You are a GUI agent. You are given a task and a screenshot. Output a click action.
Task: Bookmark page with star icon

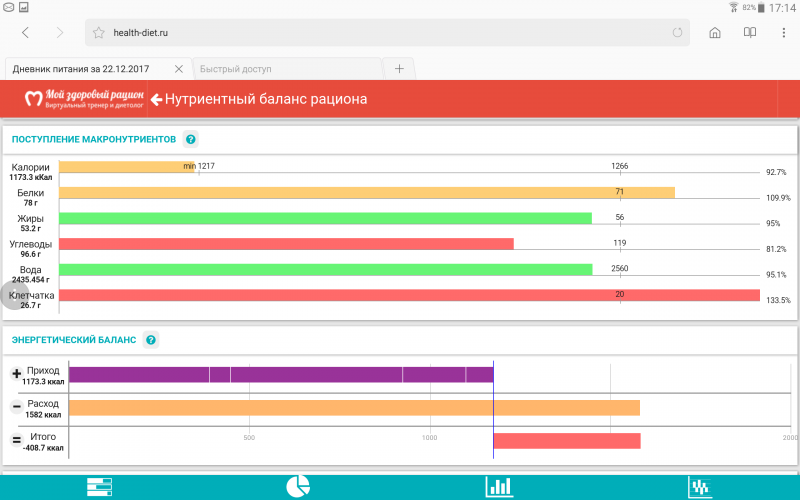(x=99, y=33)
